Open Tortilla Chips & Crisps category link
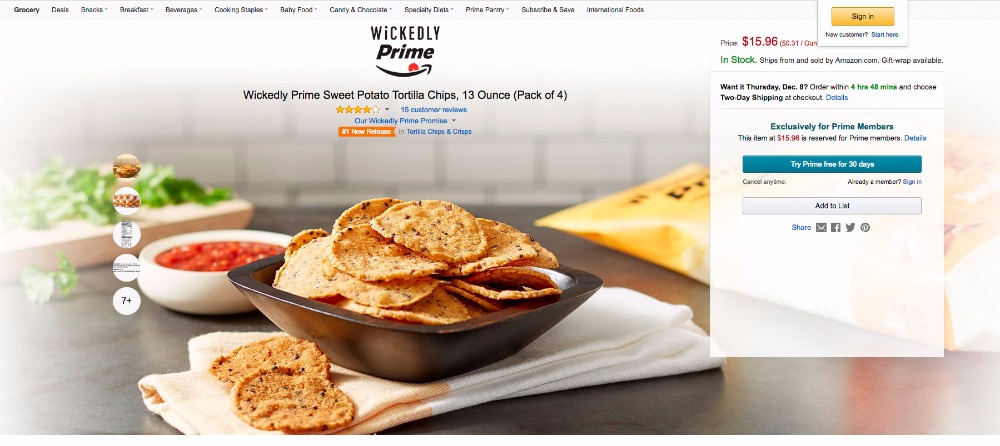 pyautogui.click(x=439, y=132)
